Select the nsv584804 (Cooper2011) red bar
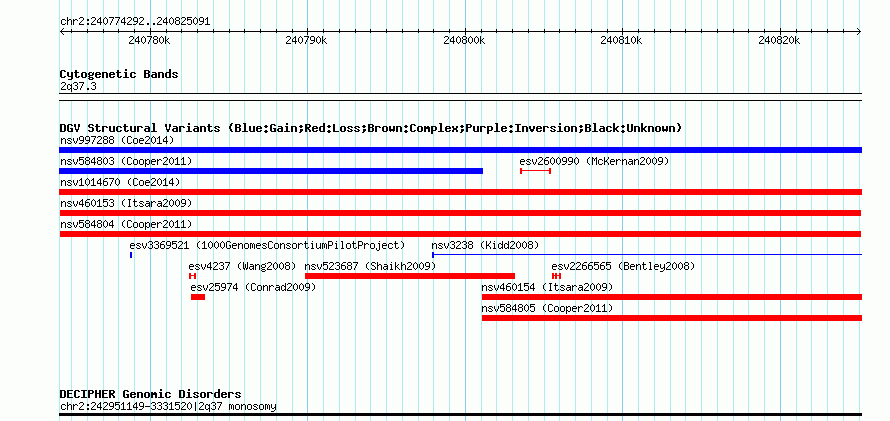This screenshot has width=890, height=421. [x=460, y=234]
